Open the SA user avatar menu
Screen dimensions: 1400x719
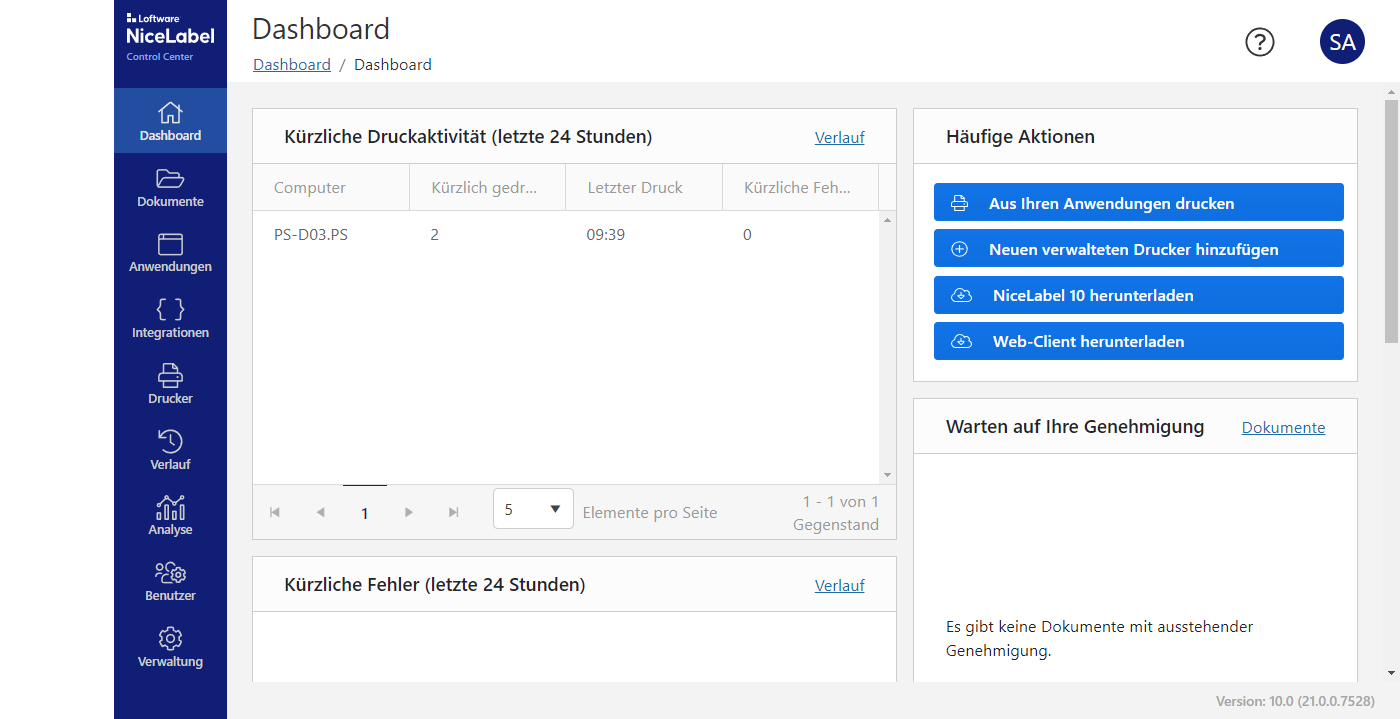click(x=1342, y=42)
